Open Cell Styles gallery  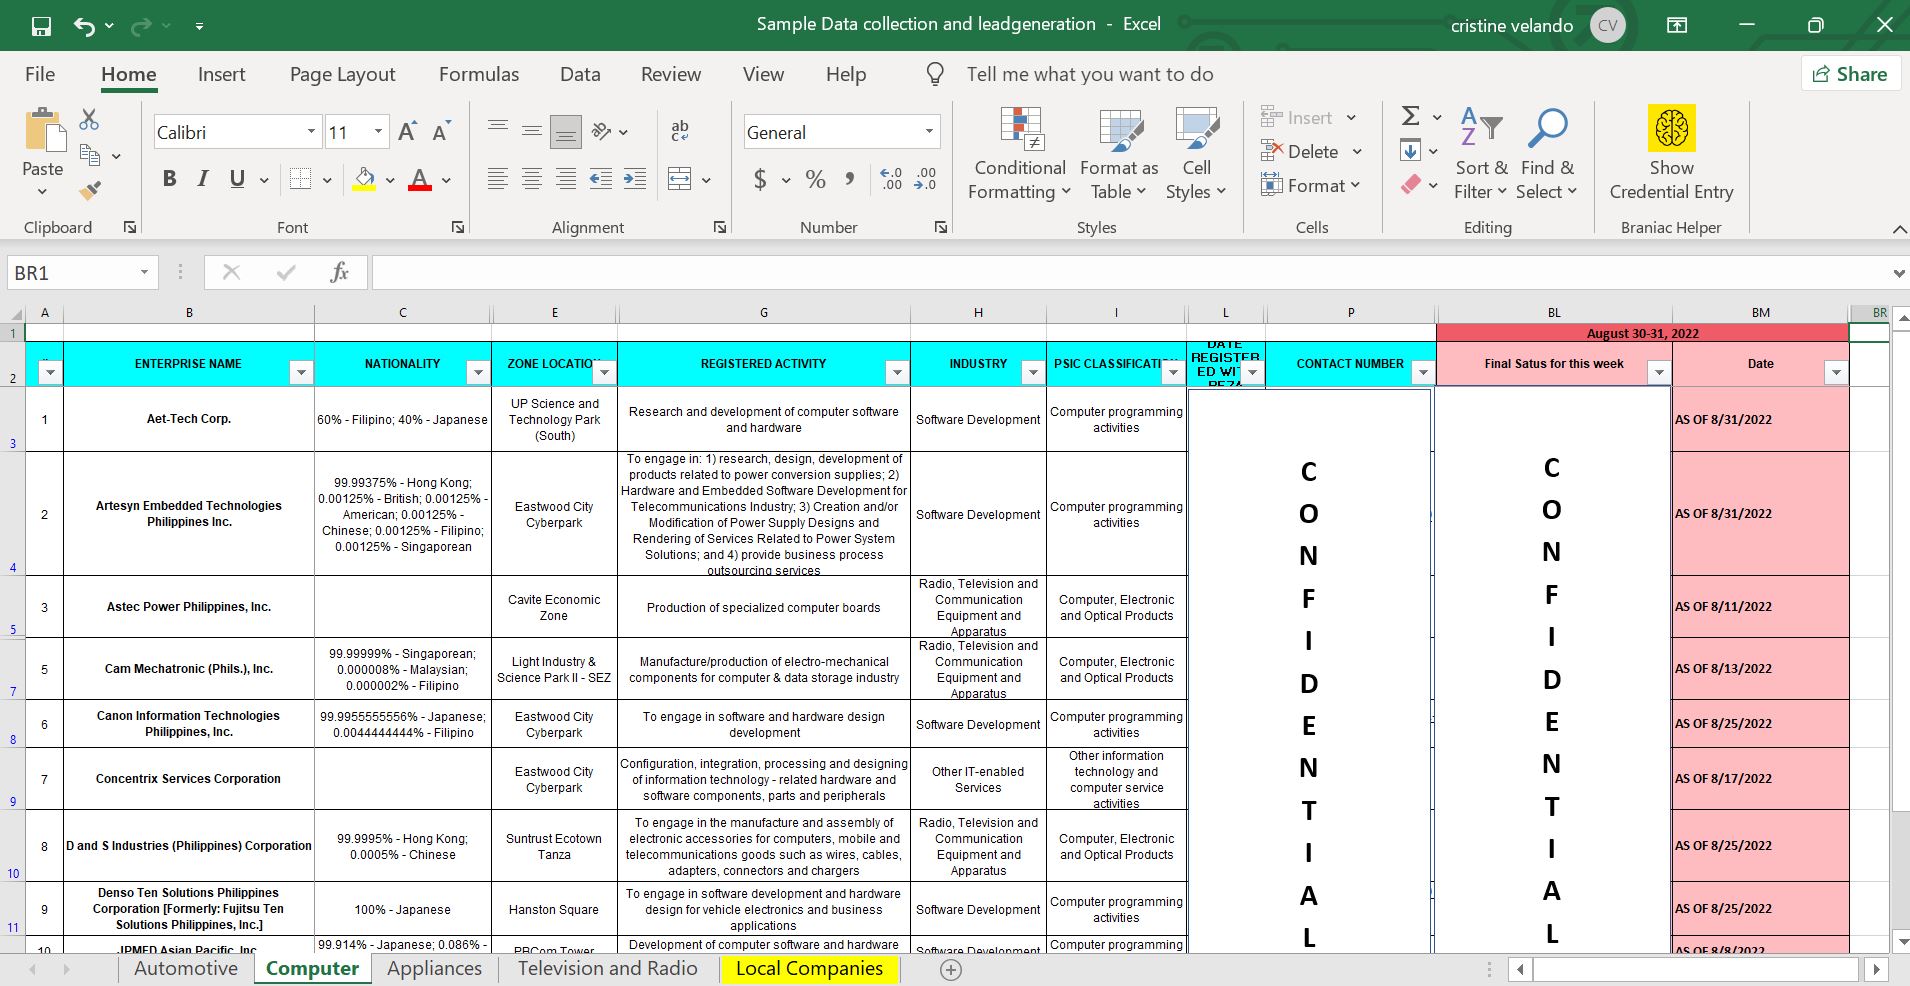point(1196,154)
